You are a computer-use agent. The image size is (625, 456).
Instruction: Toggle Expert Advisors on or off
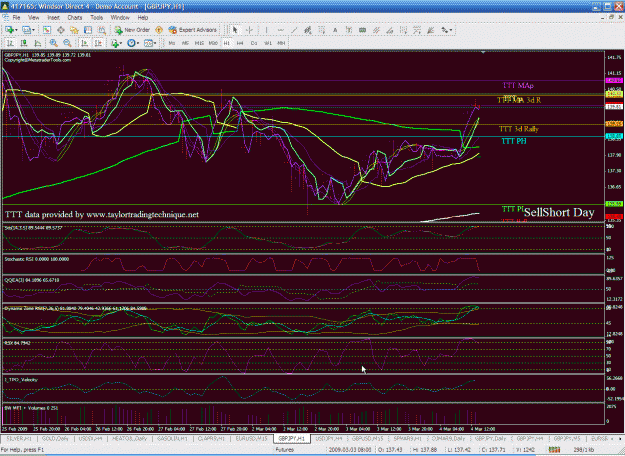click(x=193, y=30)
